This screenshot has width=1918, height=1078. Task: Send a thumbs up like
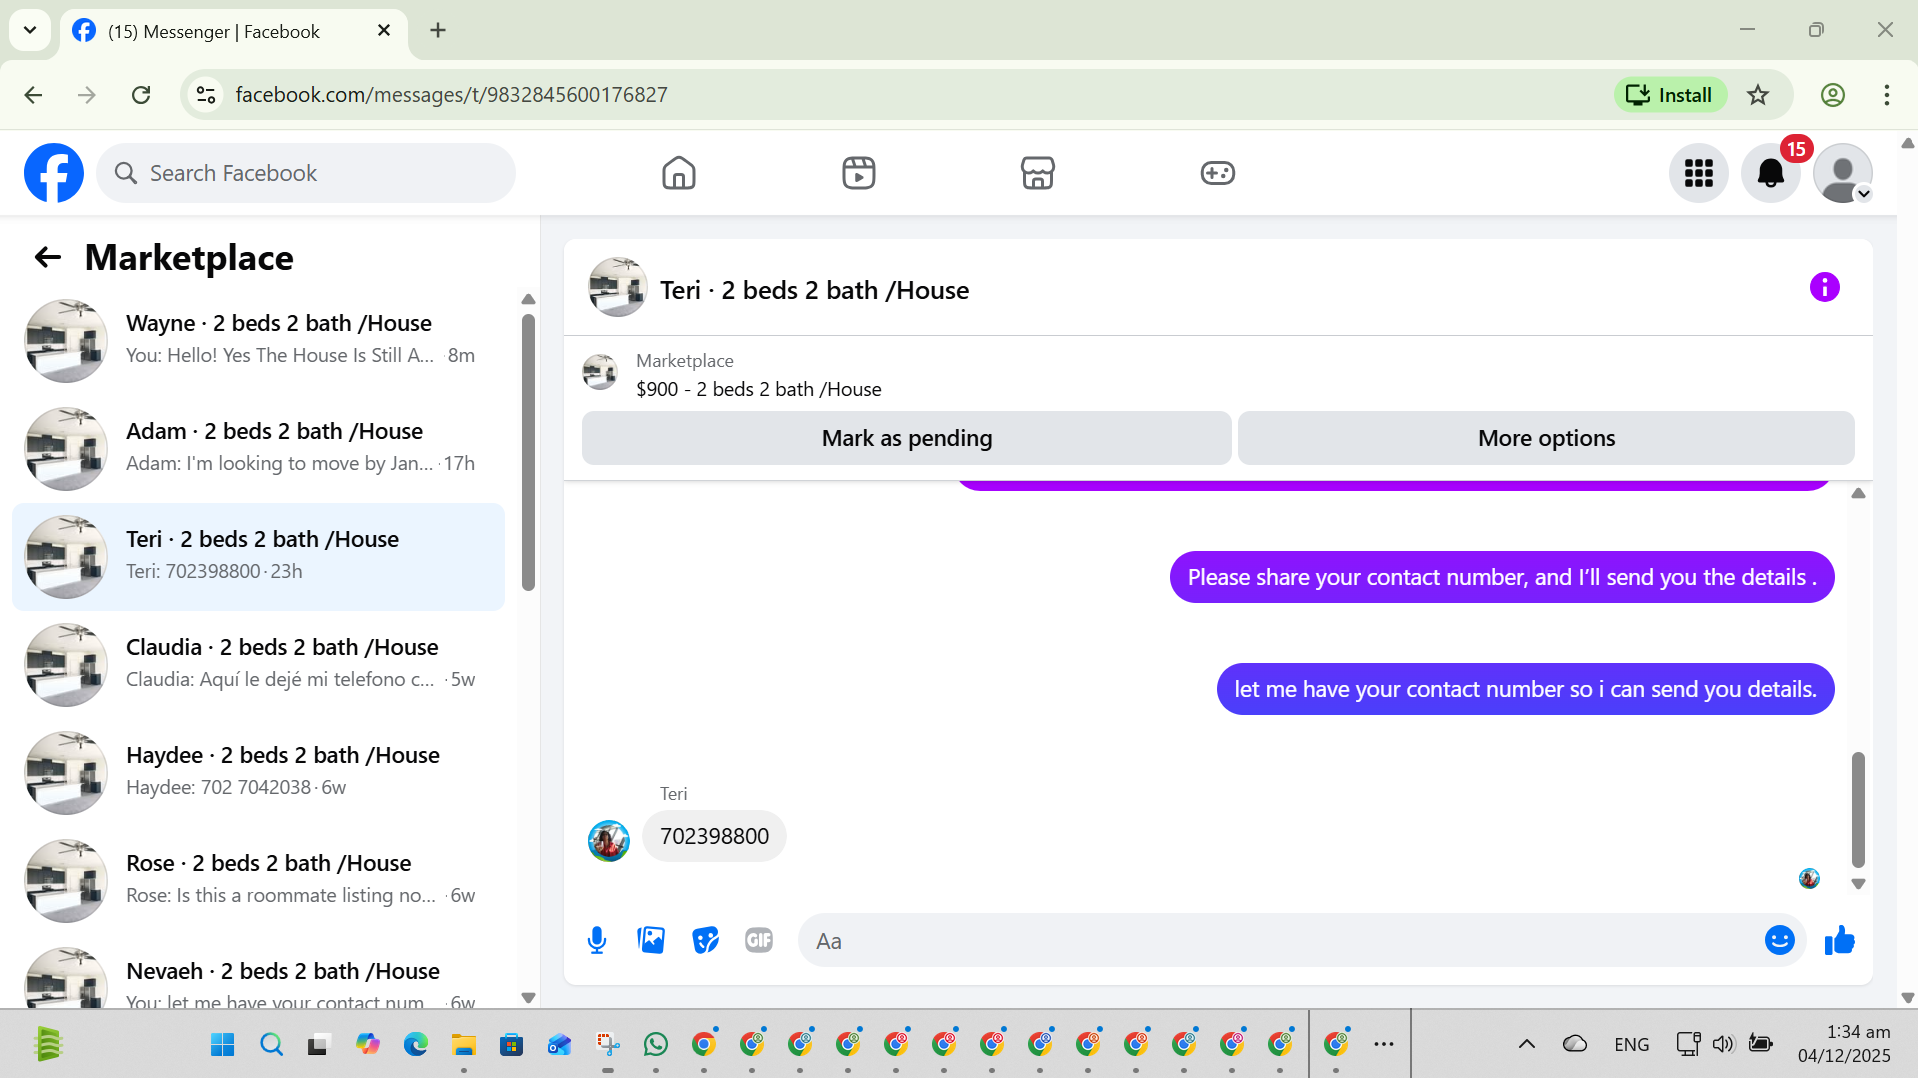pyautogui.click(x=1840, y=940)
